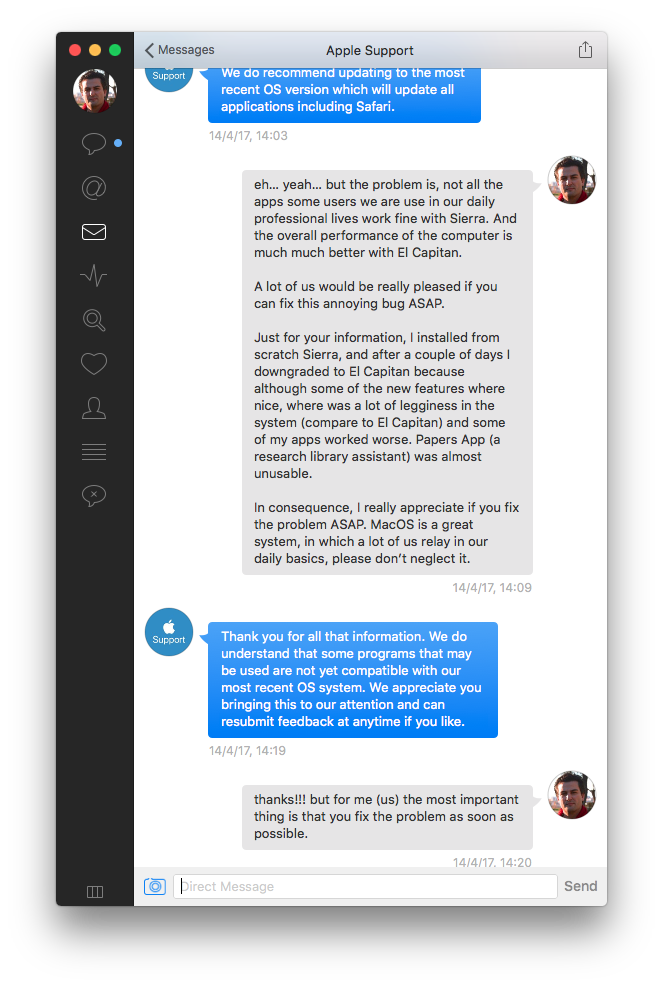Open the Activity pulse icon

tap(94, 275)
